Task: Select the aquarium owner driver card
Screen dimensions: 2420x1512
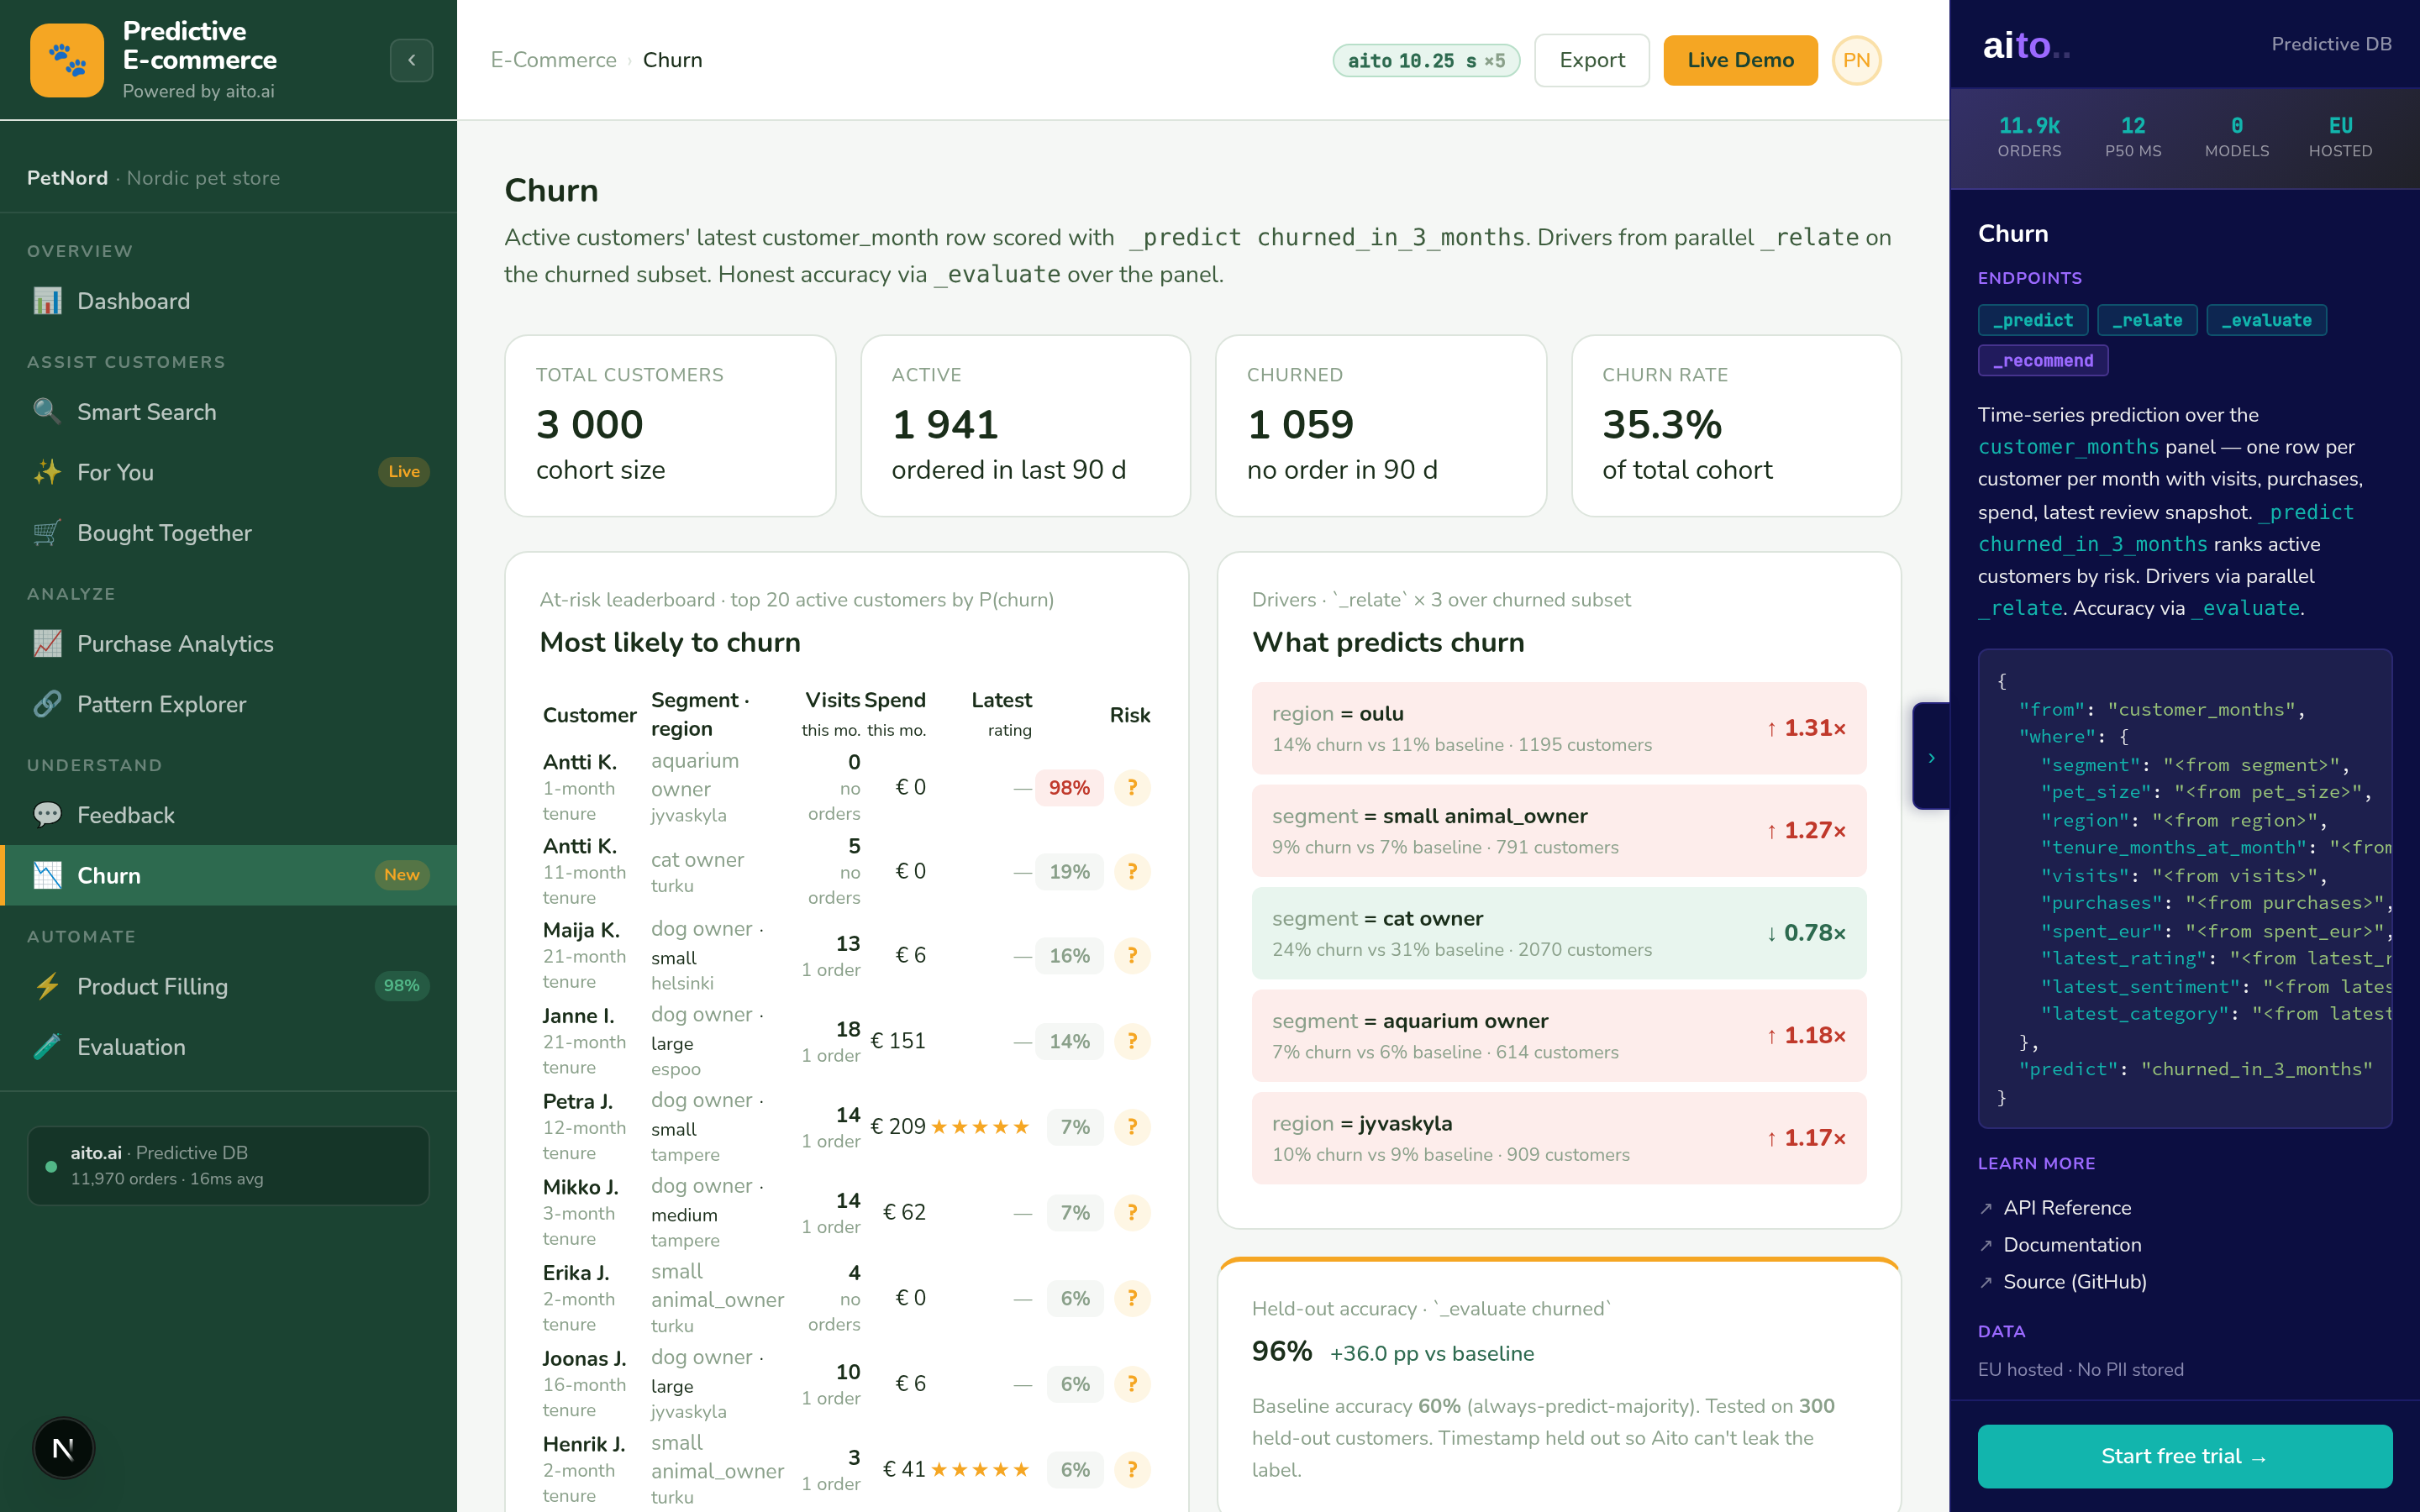Action: point(1558,1035)
